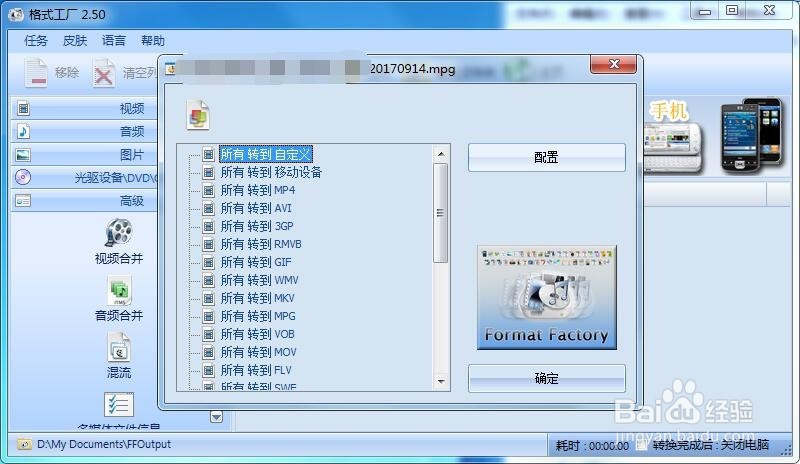Open the 视频合并 video joiner tool
This screenshot has height=464, width=800.
click(x=119, y=241)
